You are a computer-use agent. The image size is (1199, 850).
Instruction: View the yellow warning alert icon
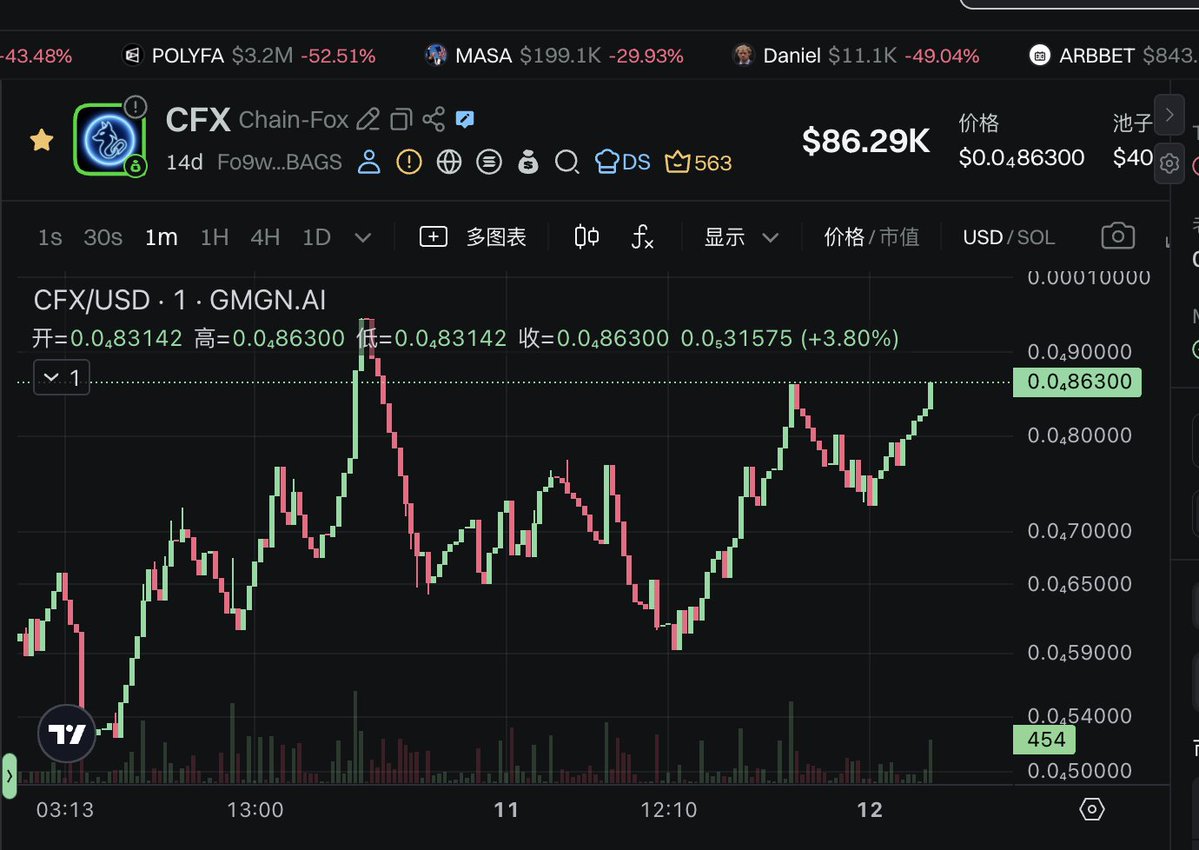409,162
